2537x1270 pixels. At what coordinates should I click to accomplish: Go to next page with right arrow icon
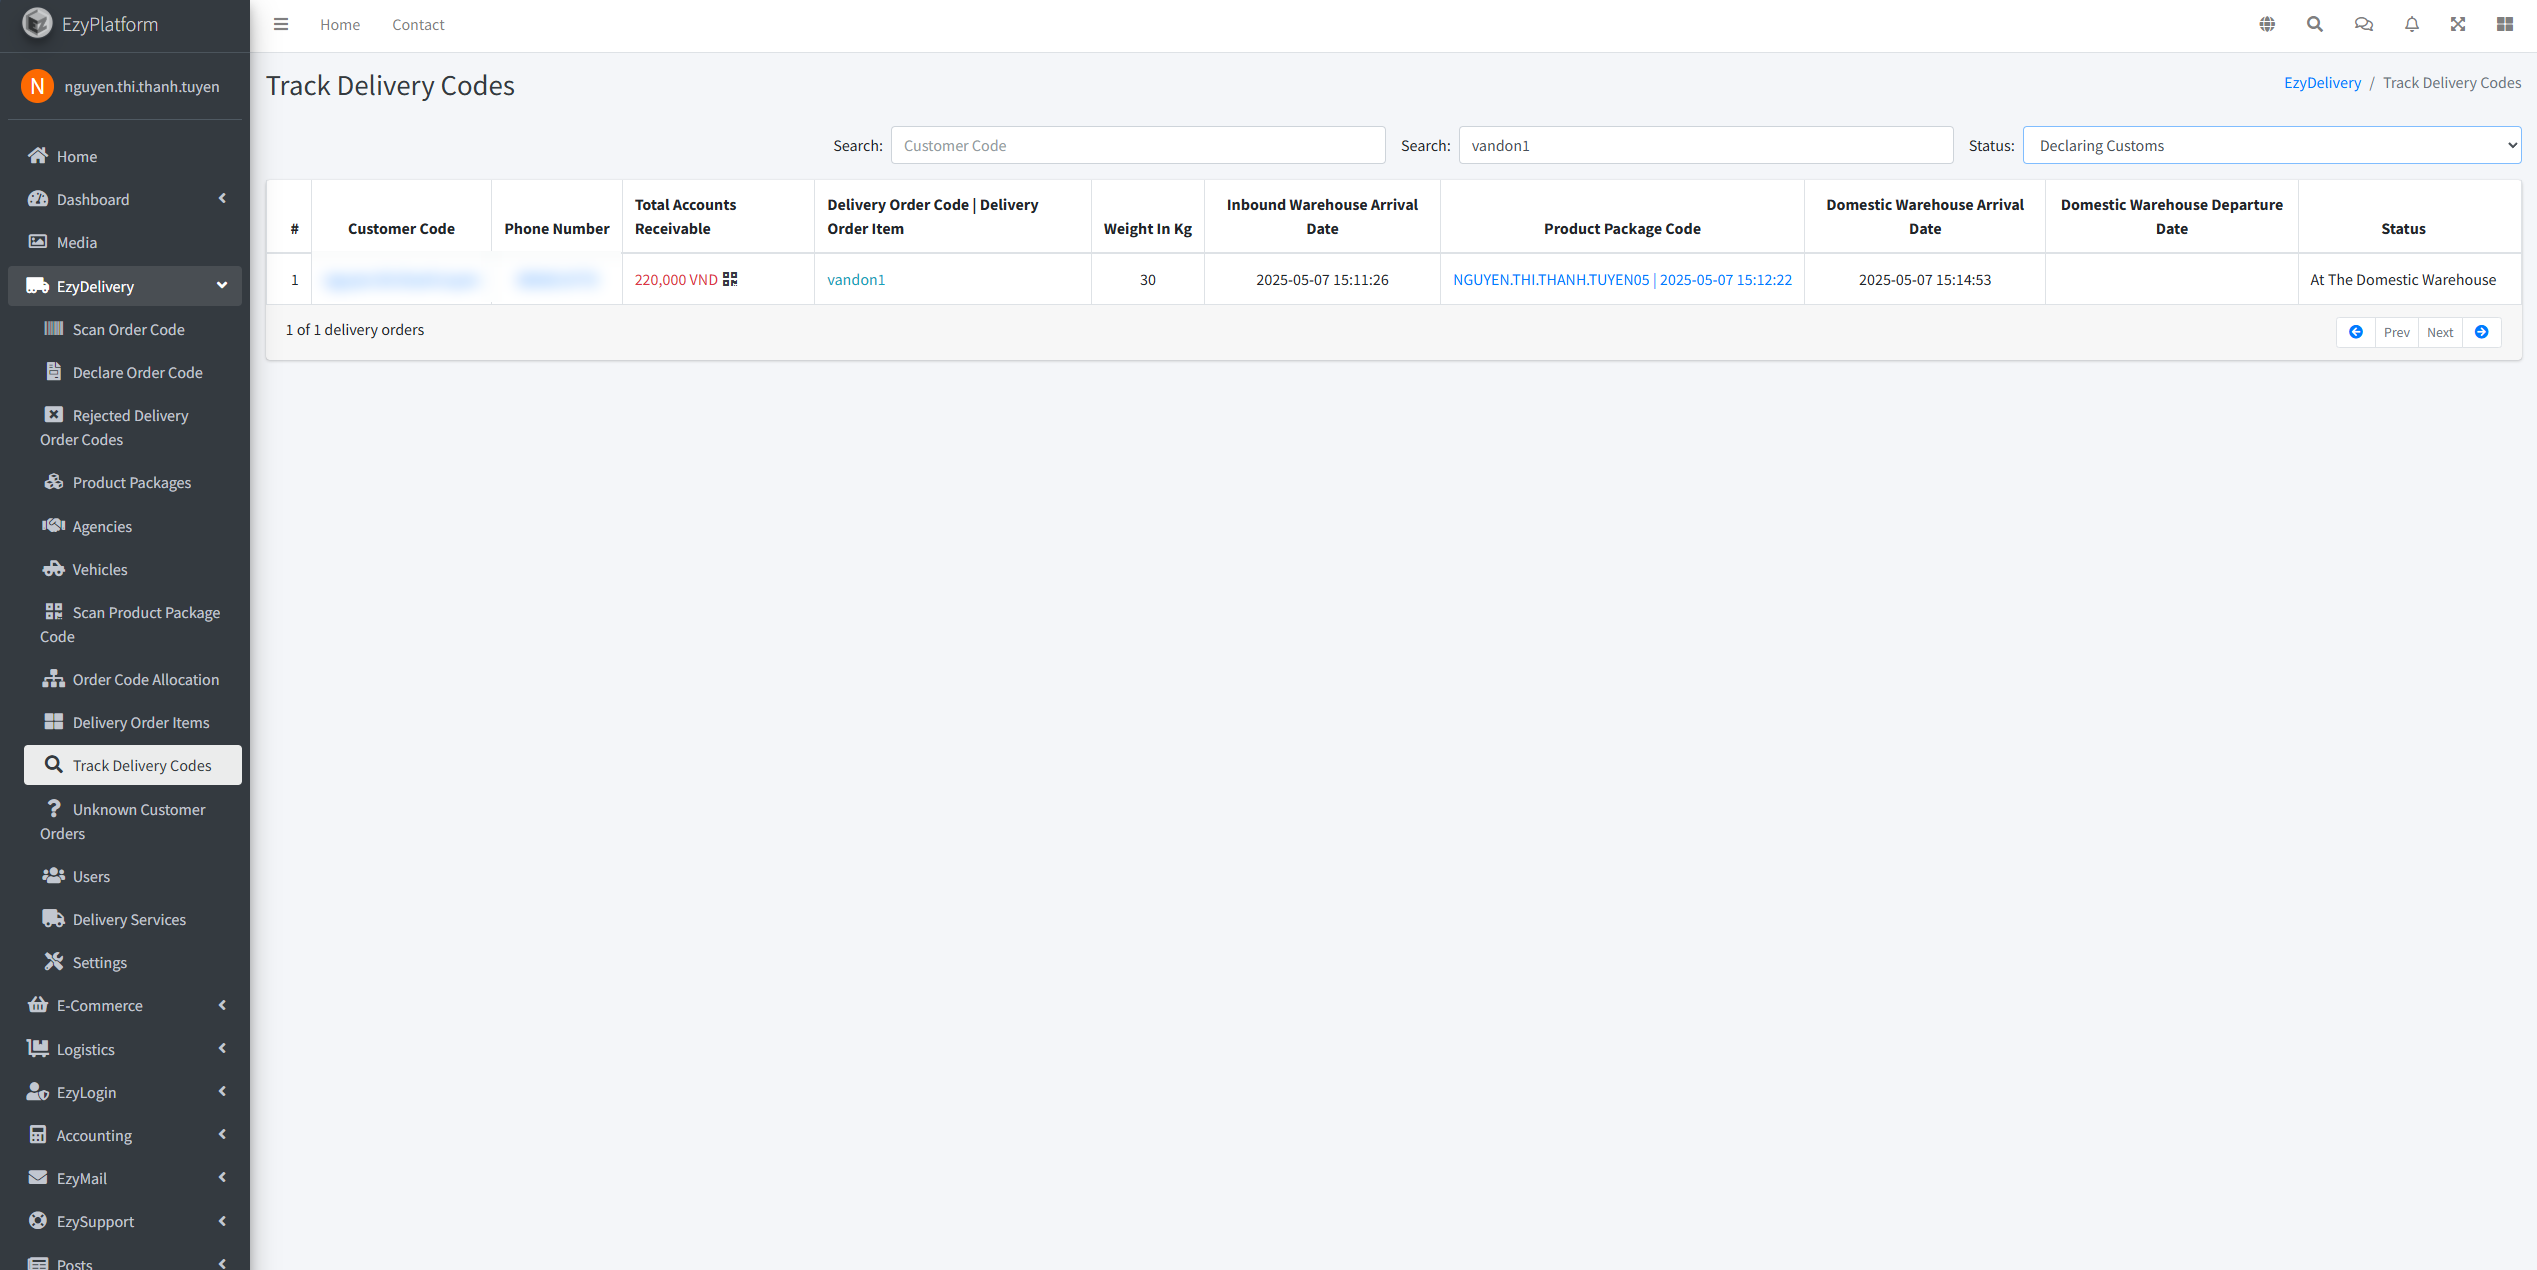pos(2481,332)
